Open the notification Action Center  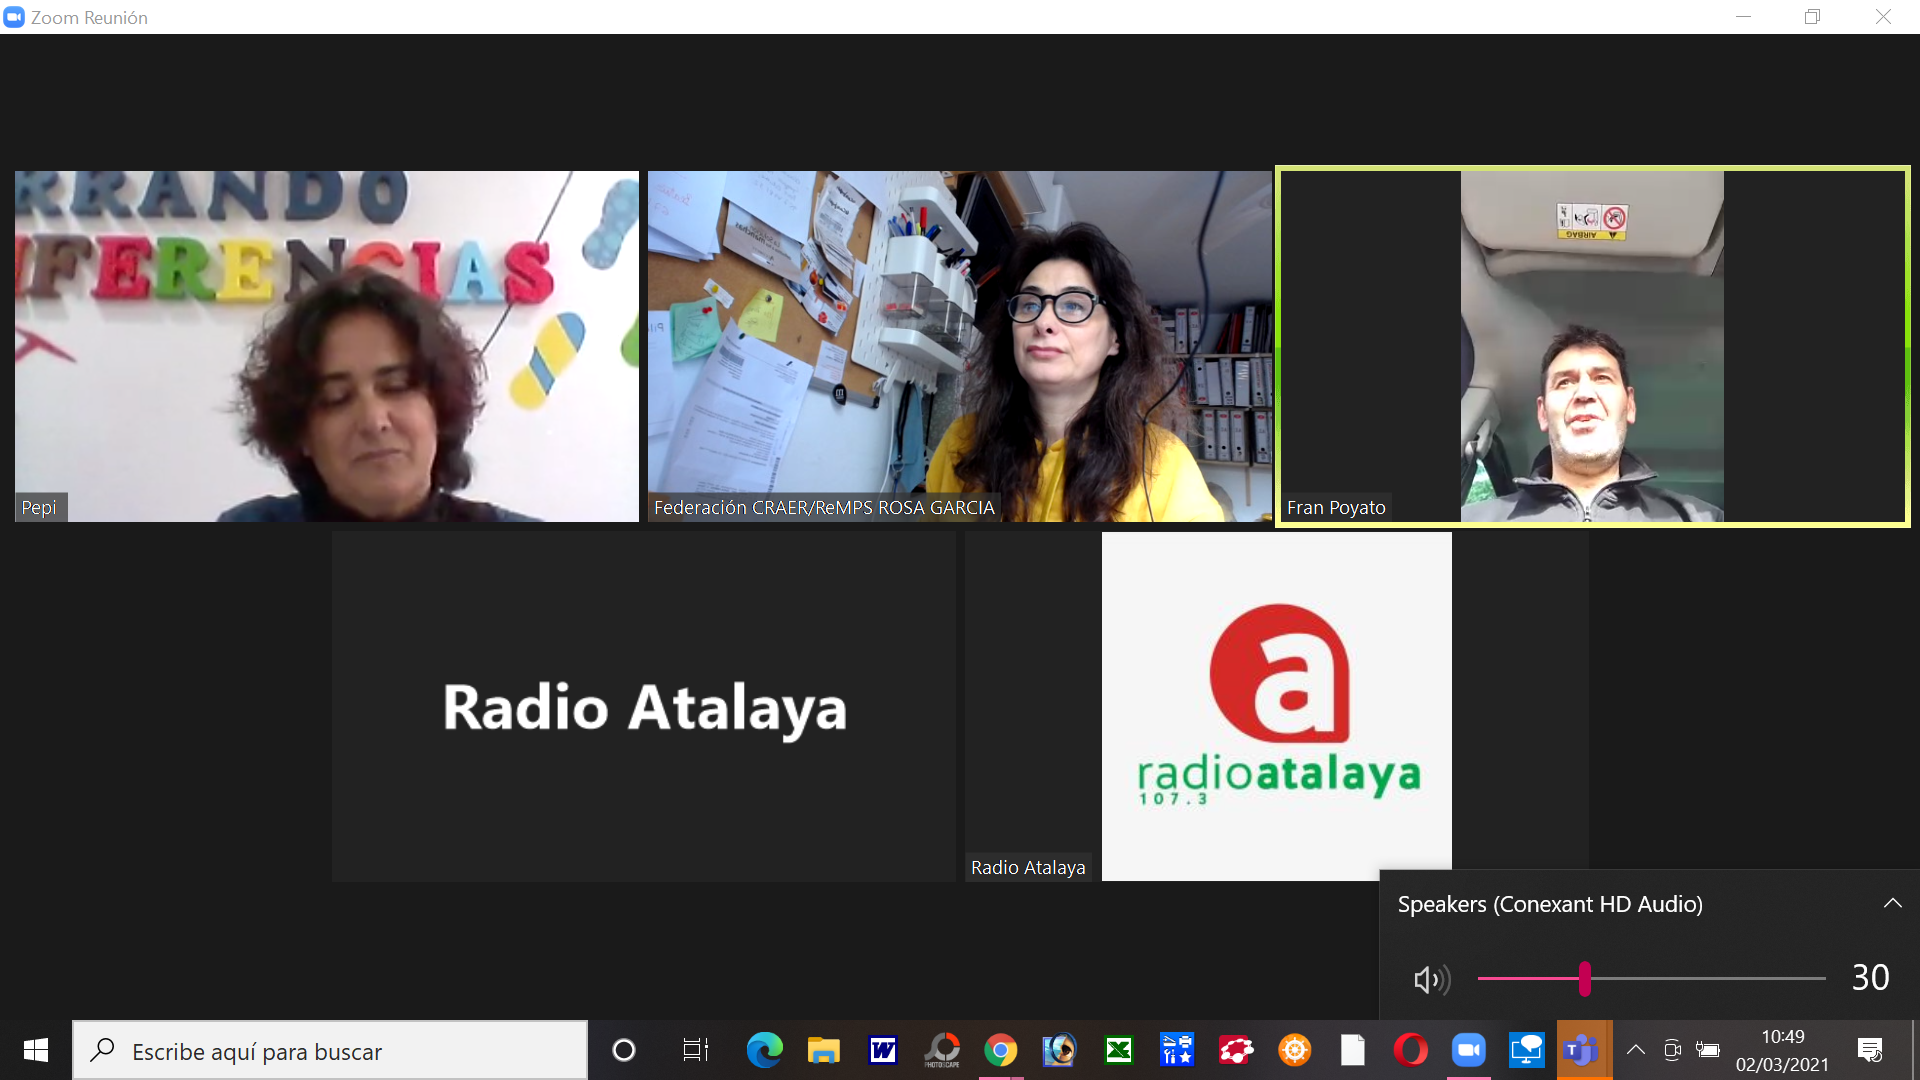click(x=1870, y=1050)
